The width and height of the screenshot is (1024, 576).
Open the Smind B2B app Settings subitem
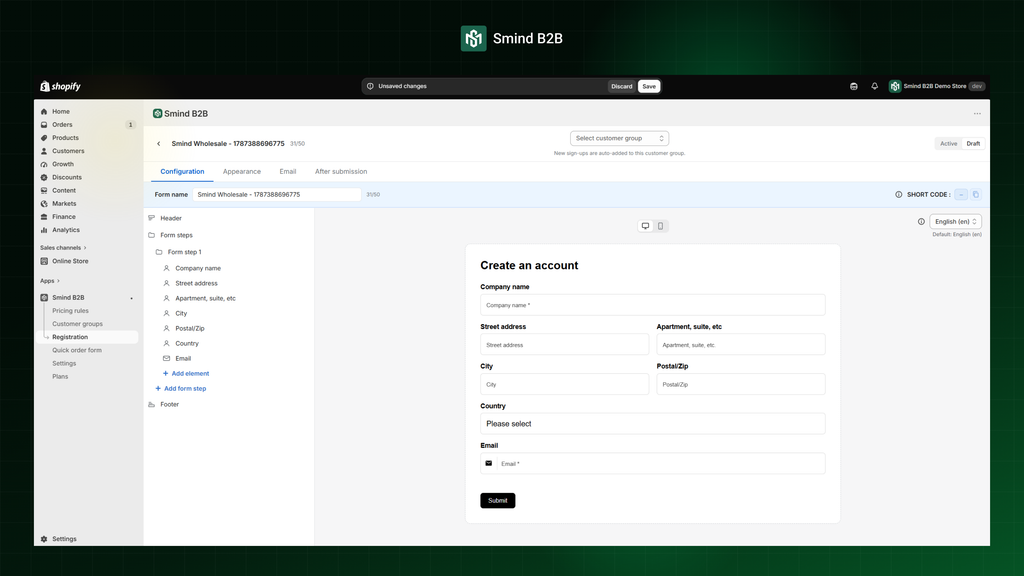[x=64, y=363]
